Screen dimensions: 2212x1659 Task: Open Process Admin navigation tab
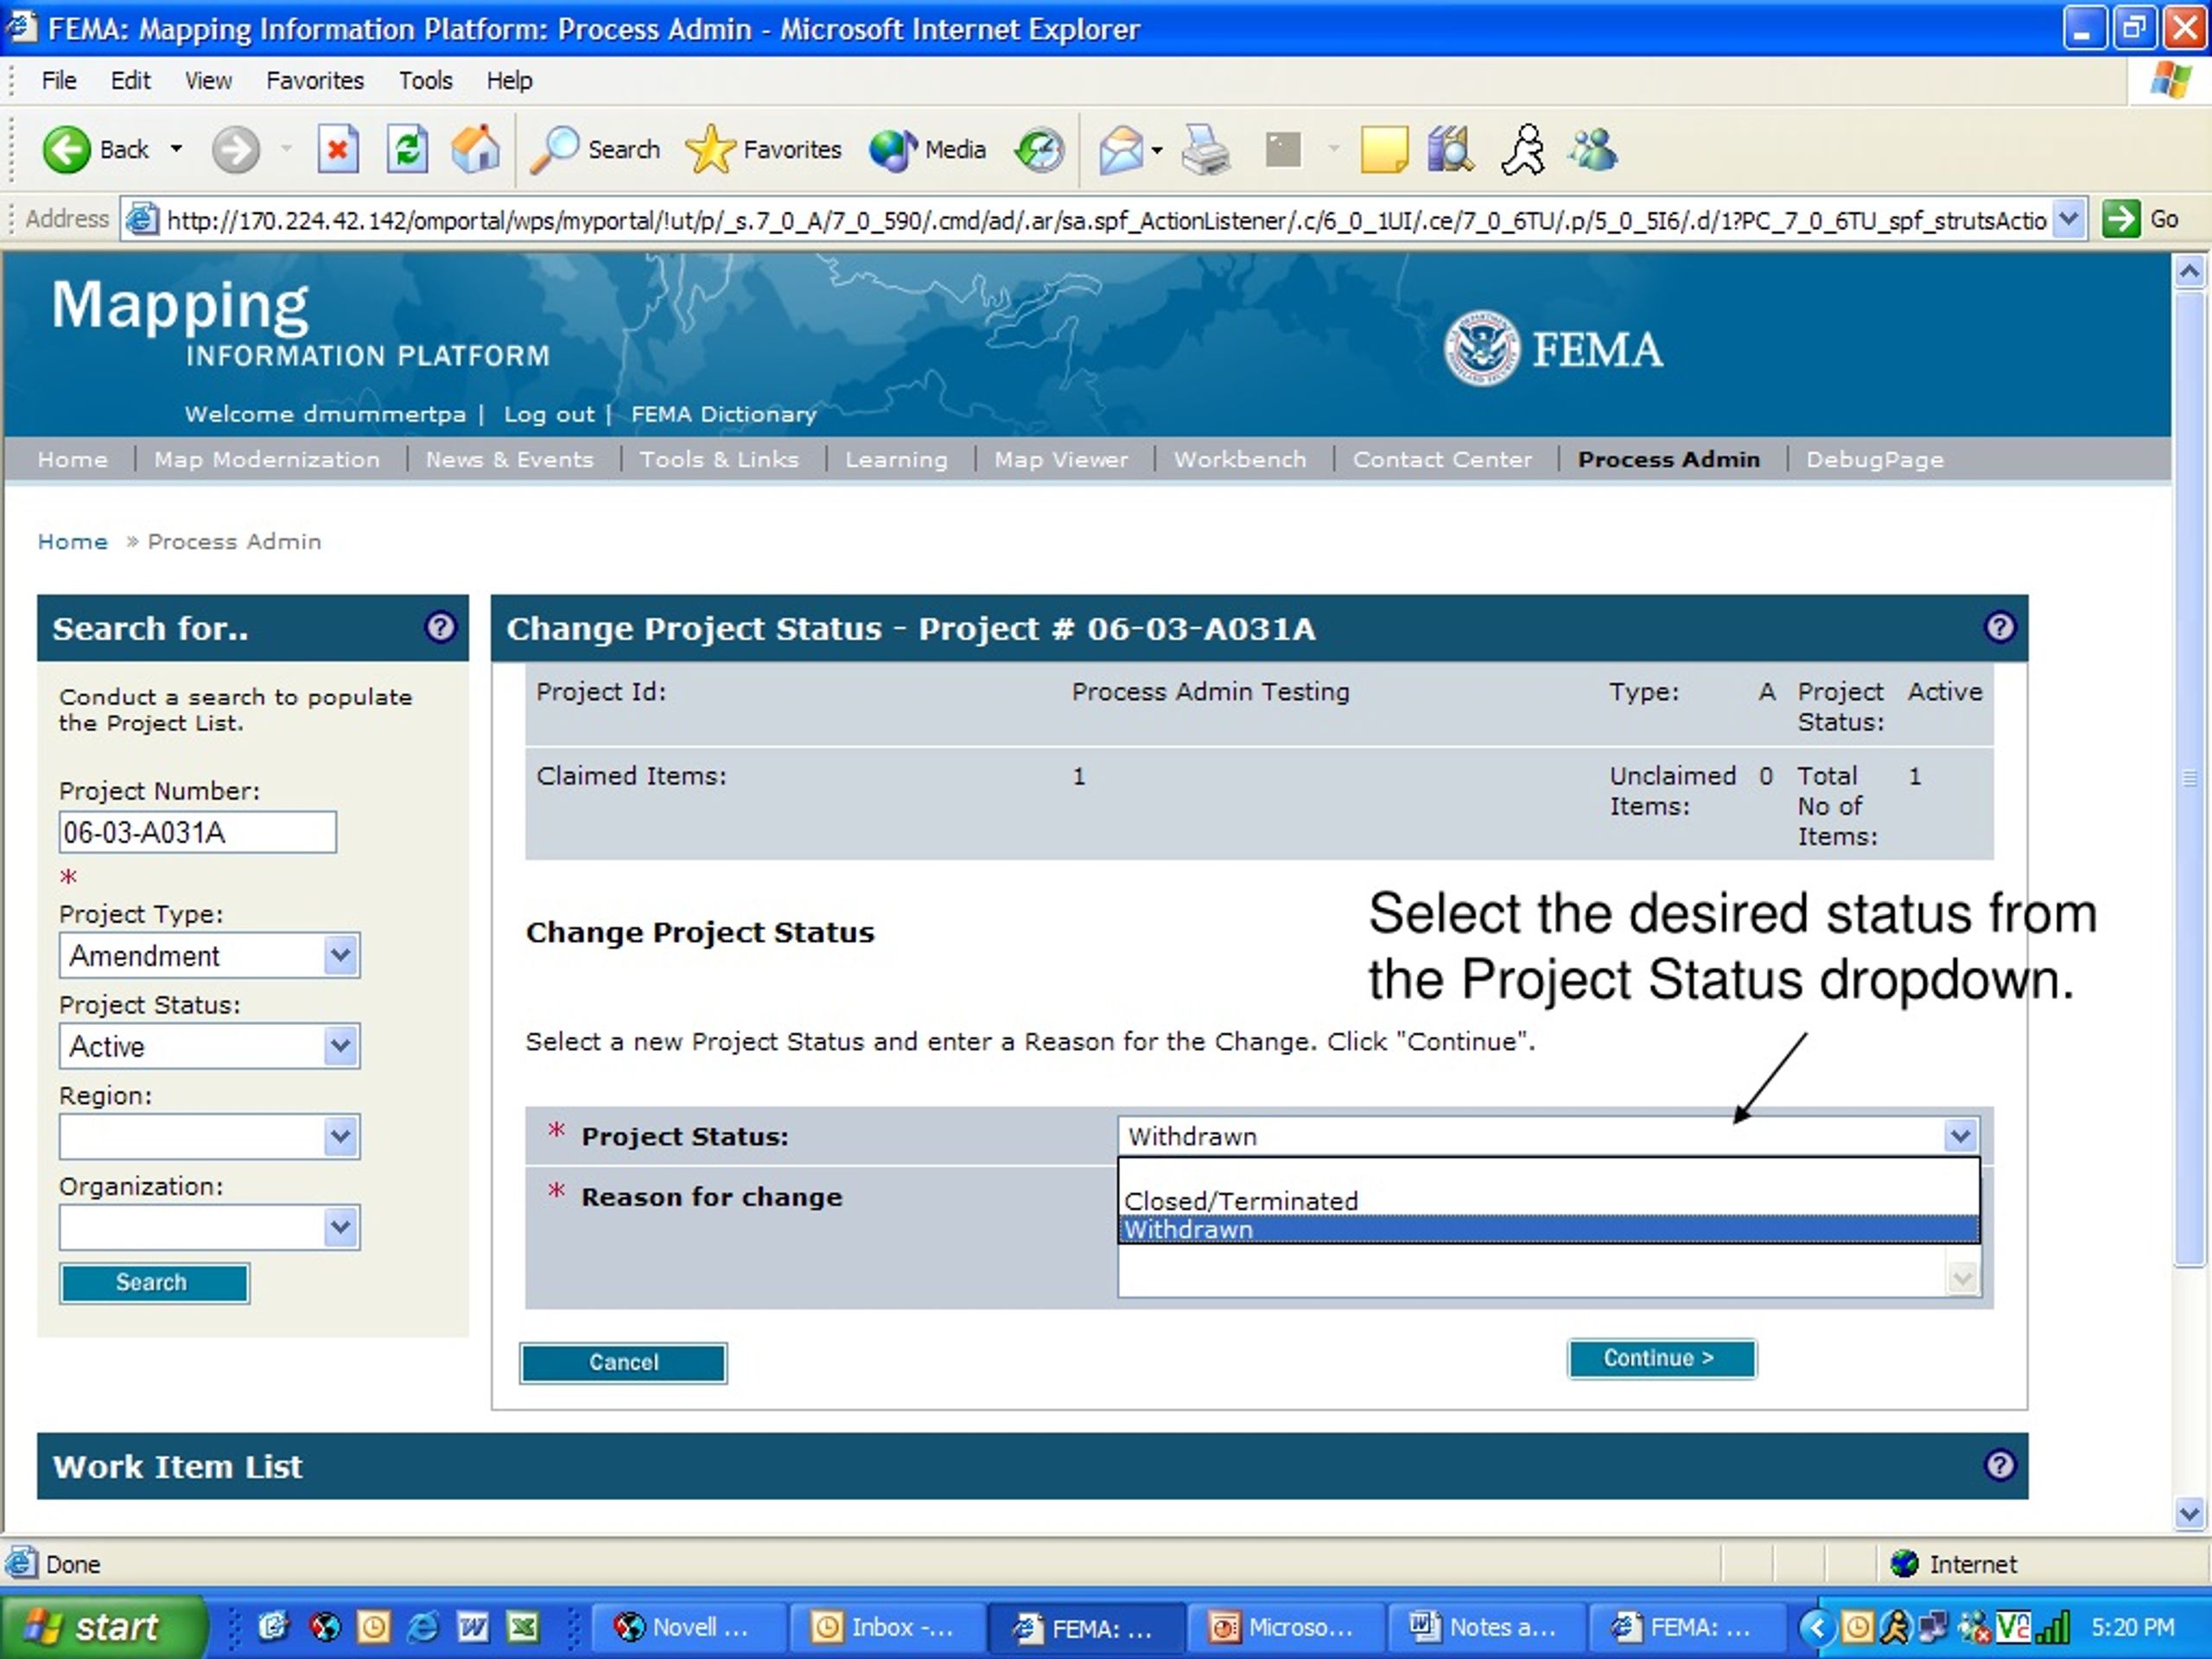[x=1669, y=459]
